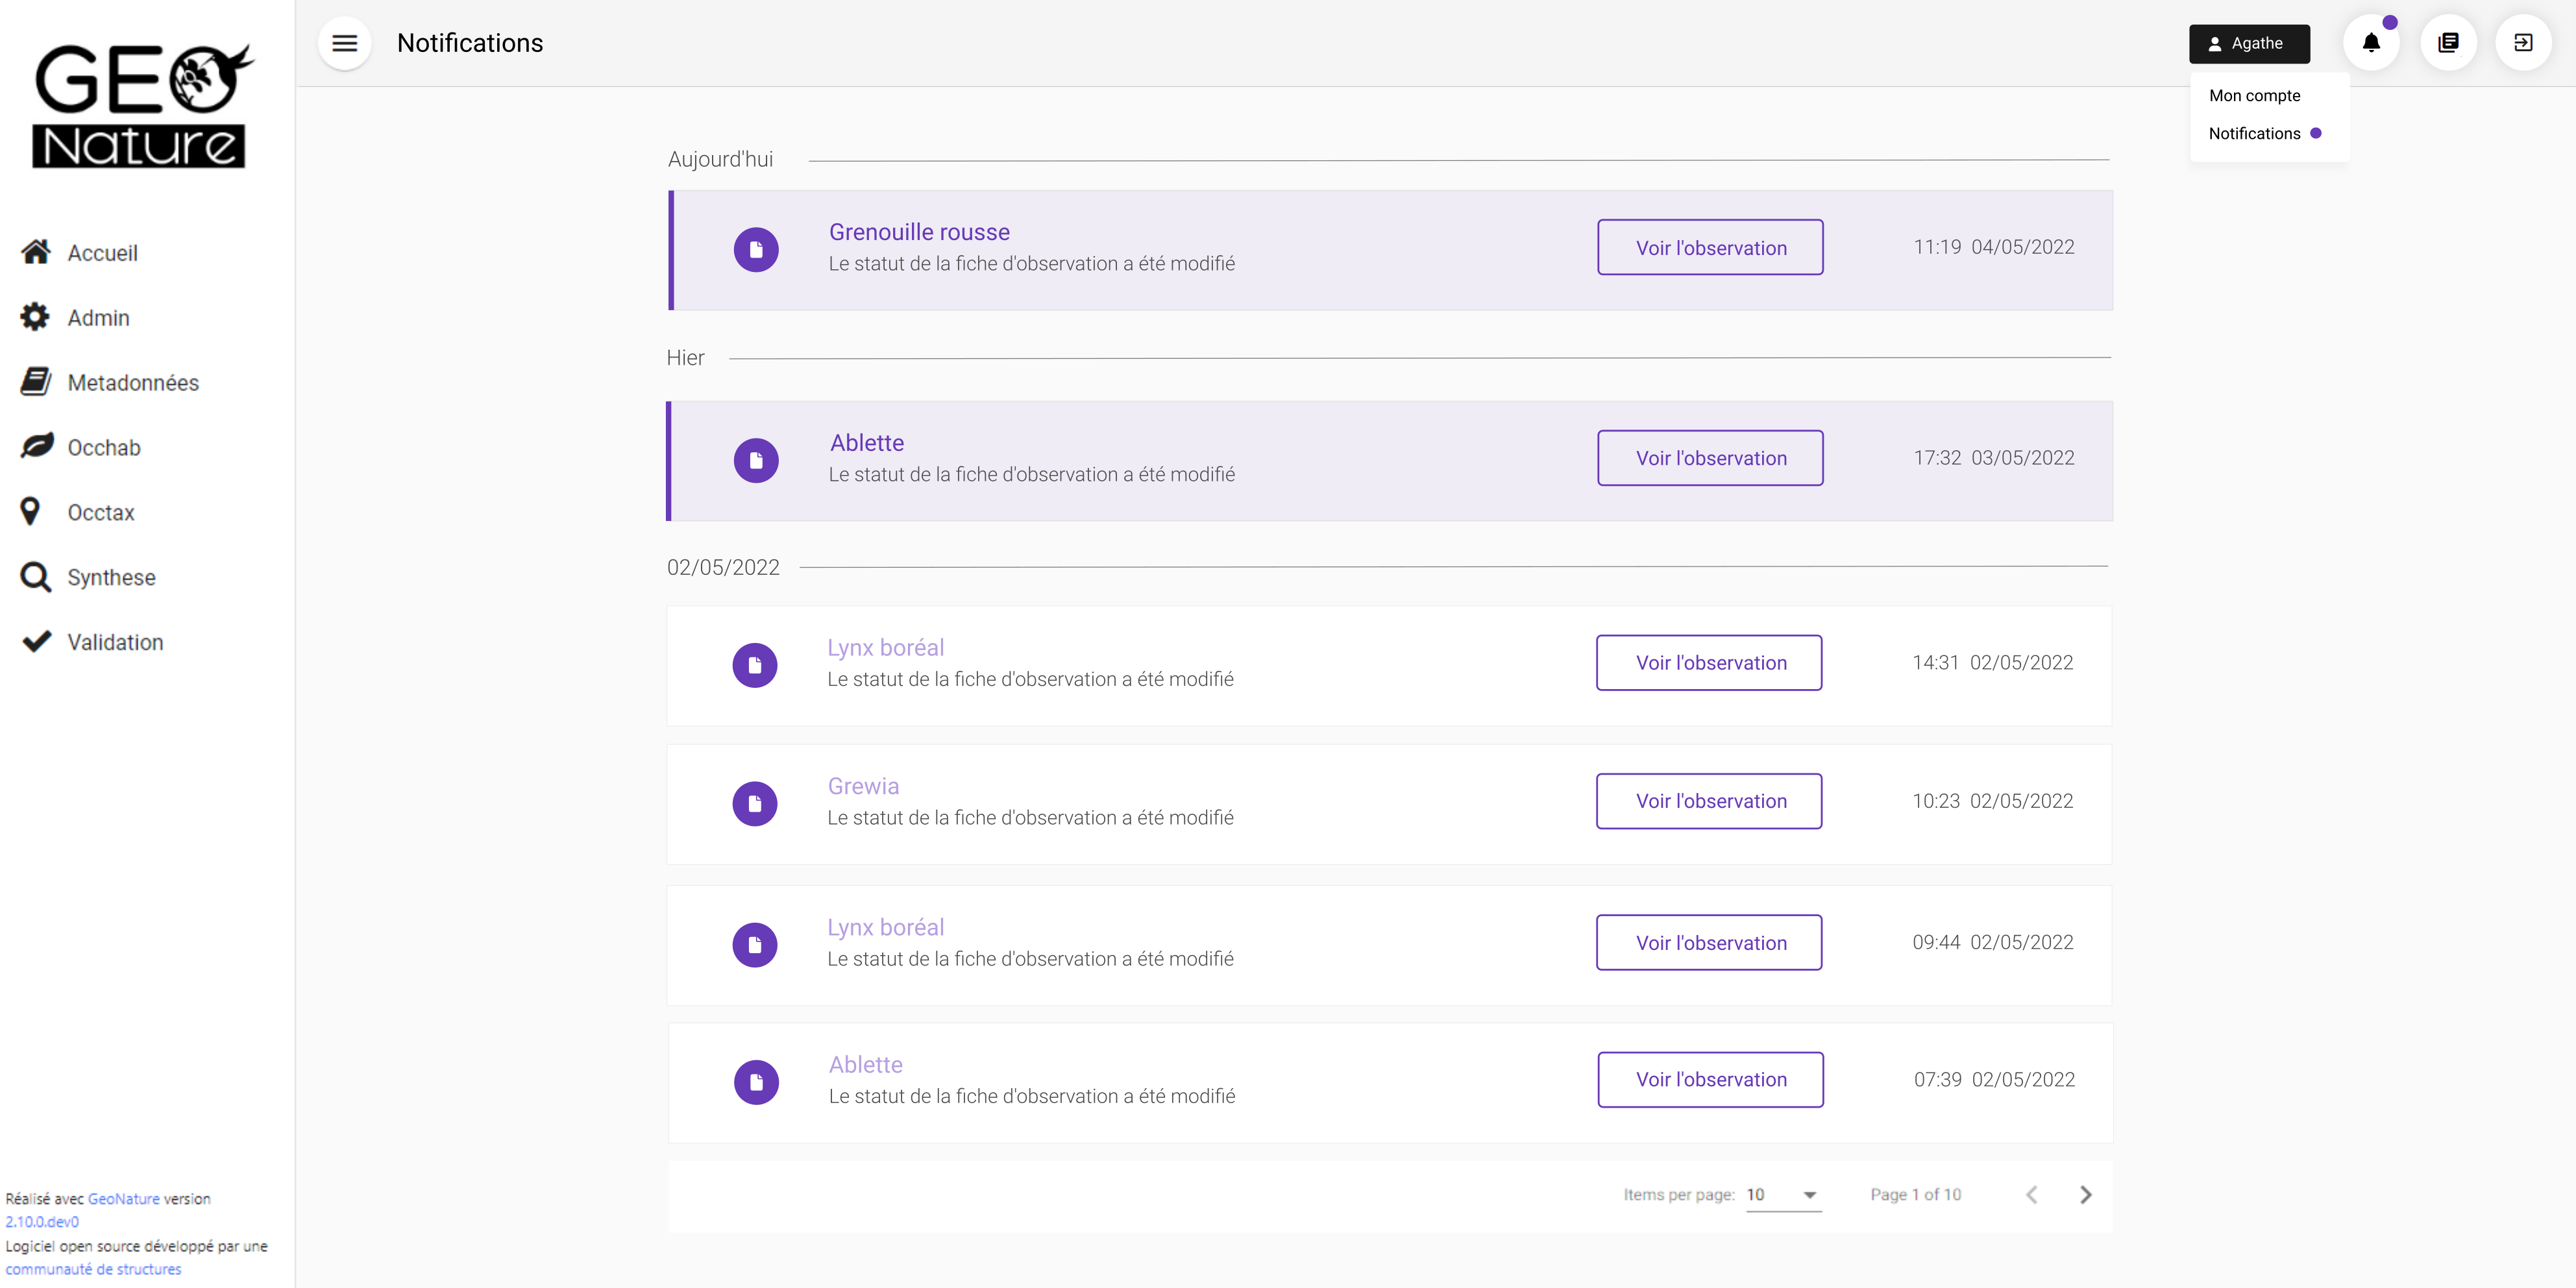Go to the next notifications page
This screenshot has height=1288, width=2576.
point(2085,1195)
